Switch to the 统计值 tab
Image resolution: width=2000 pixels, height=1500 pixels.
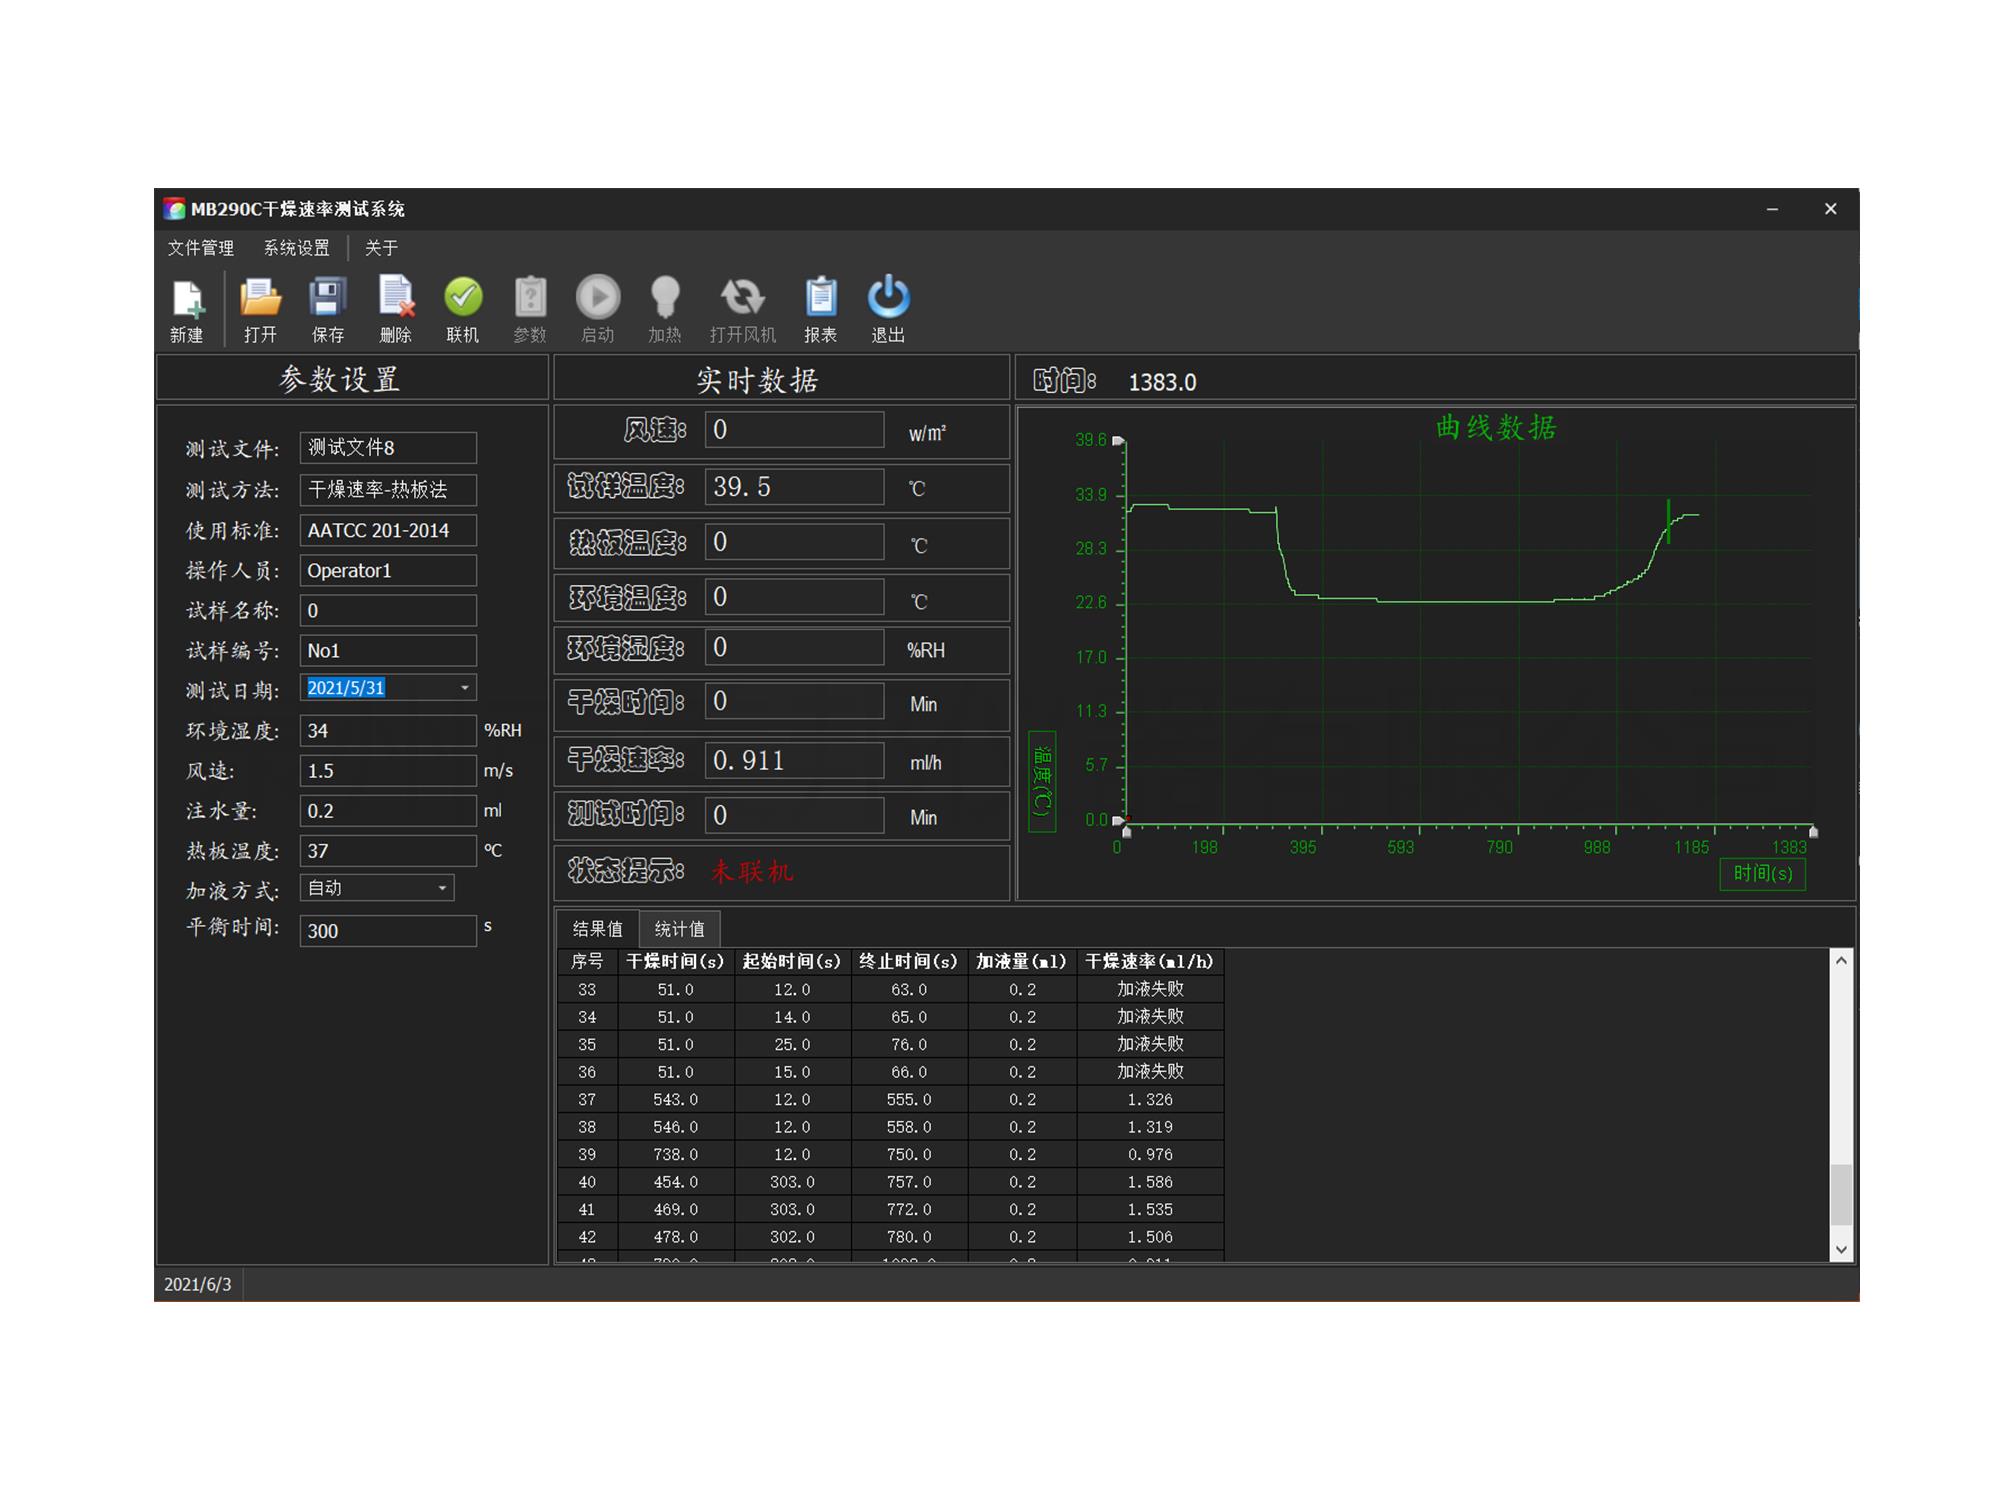[x=679, y=929]
